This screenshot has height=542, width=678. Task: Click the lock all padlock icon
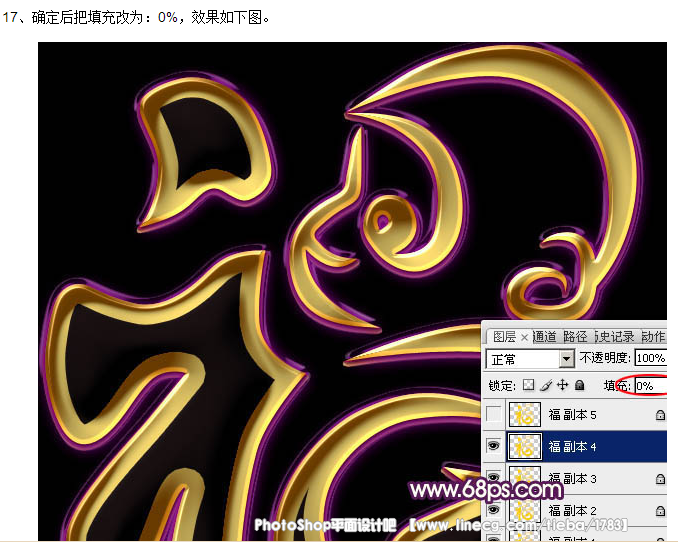(579, 385)
